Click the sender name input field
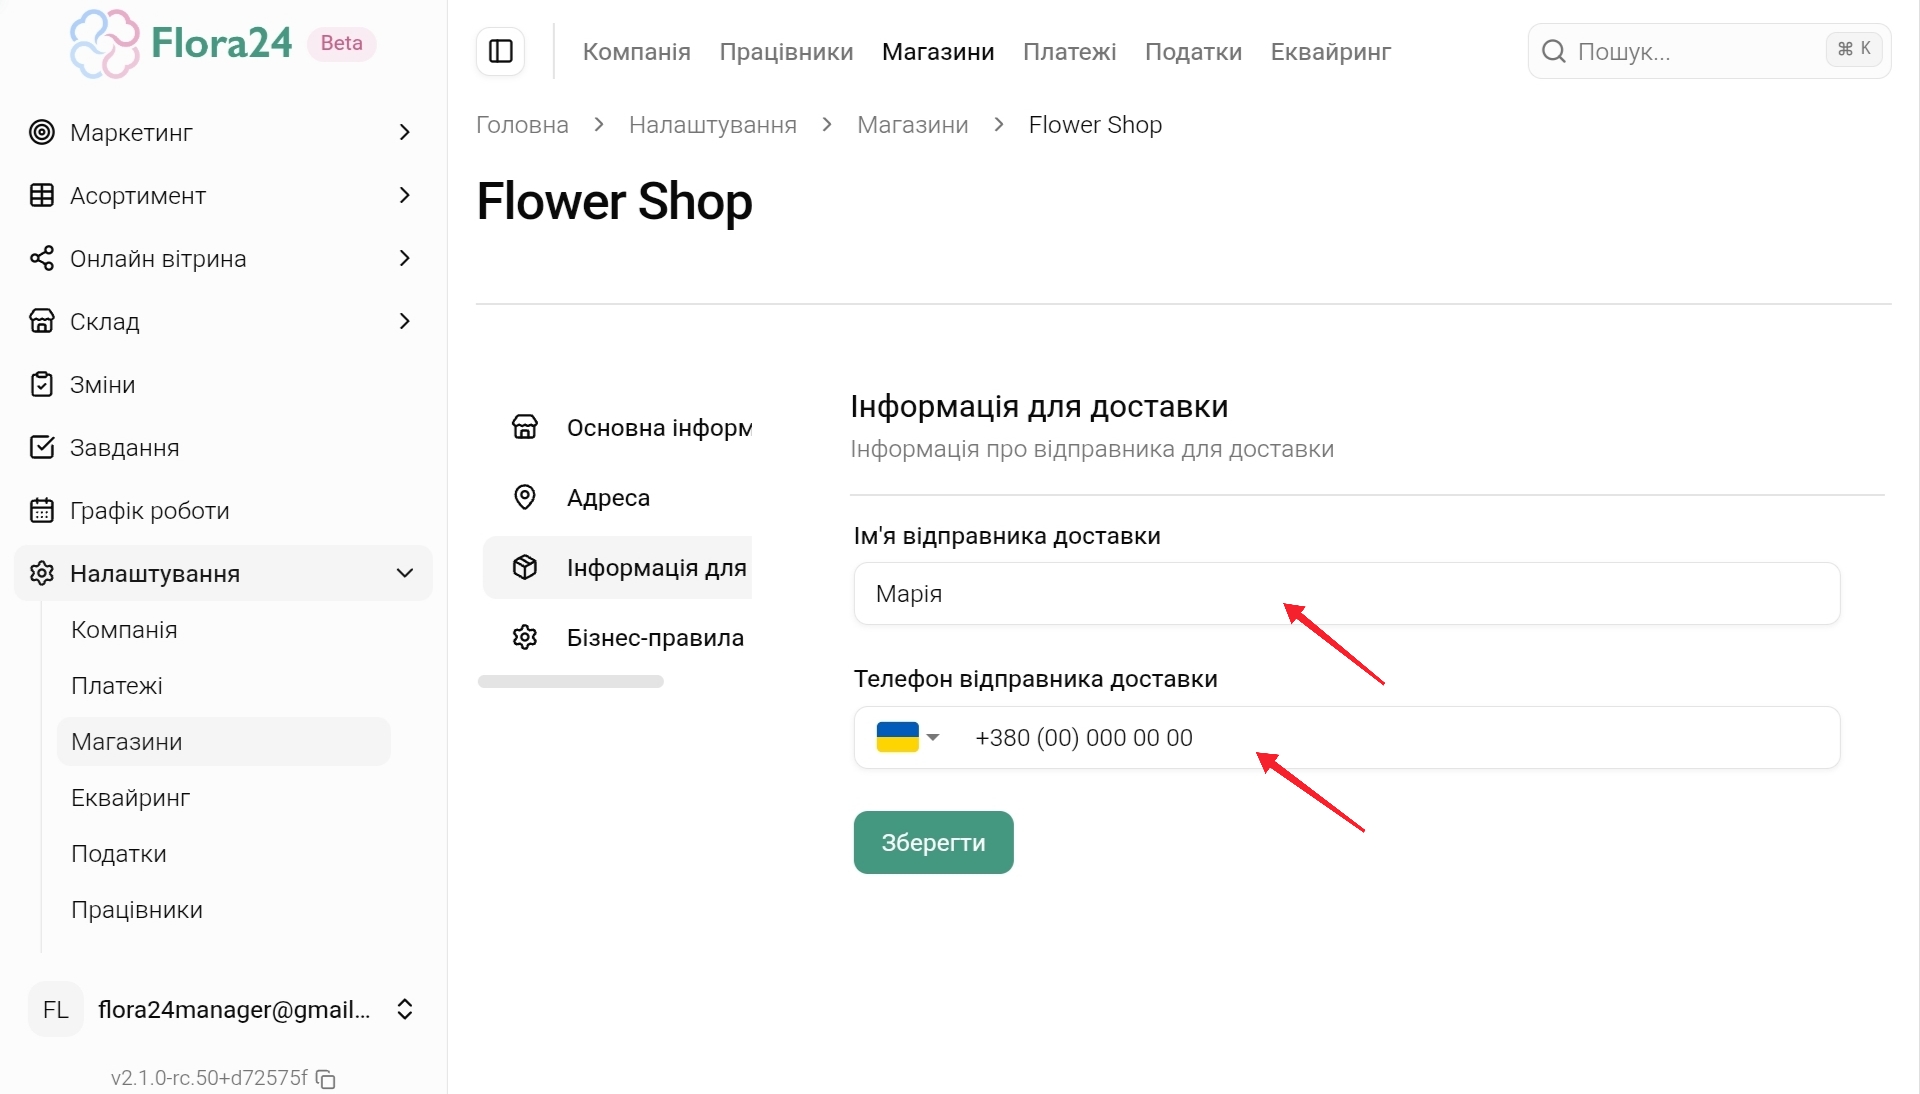The width and height of the screenshot is (1920, 1094). [1346, 594]
